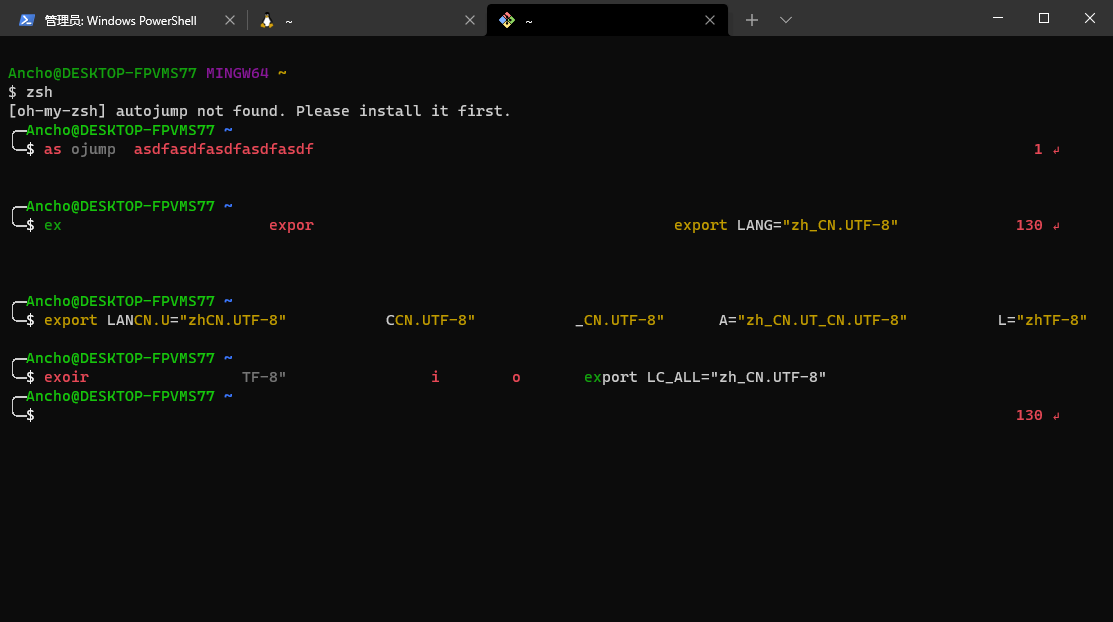Maximize the terminal window
Image resolution: width=1113 pixels, height=622 pixels.
(1042, 18)
